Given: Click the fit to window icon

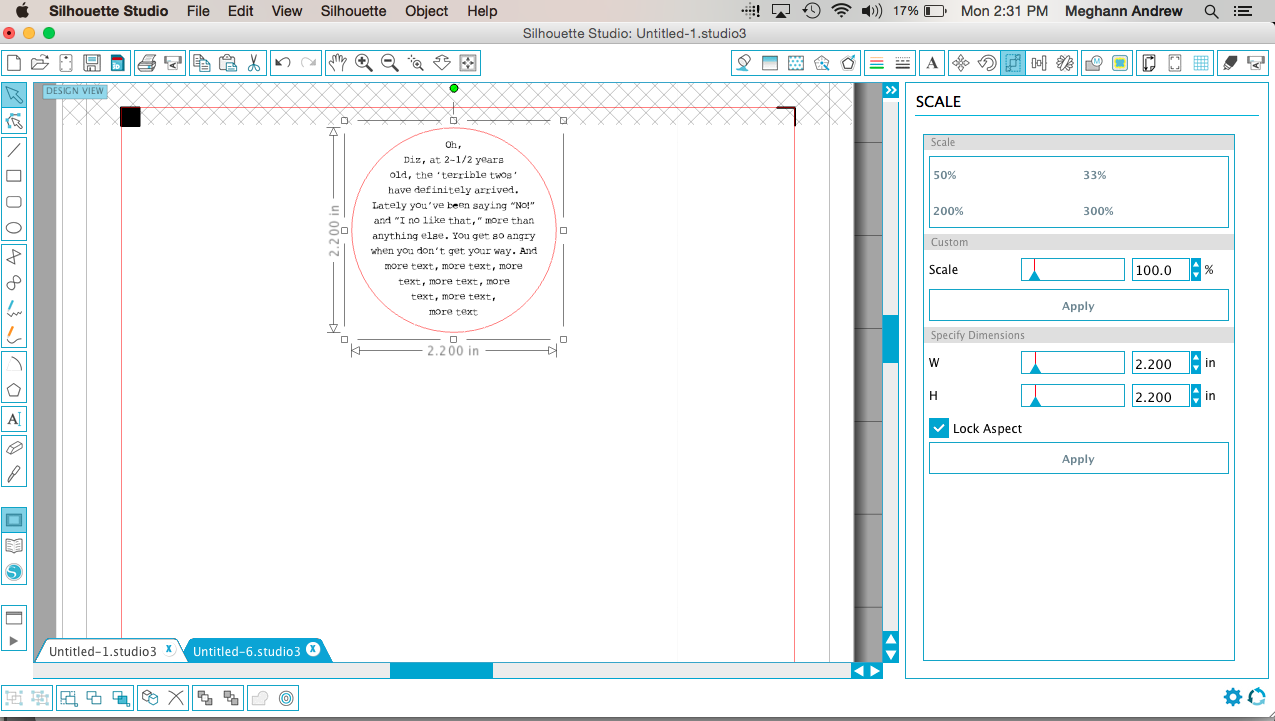Looking at the screenshot, I should click(x=468, y=63).
